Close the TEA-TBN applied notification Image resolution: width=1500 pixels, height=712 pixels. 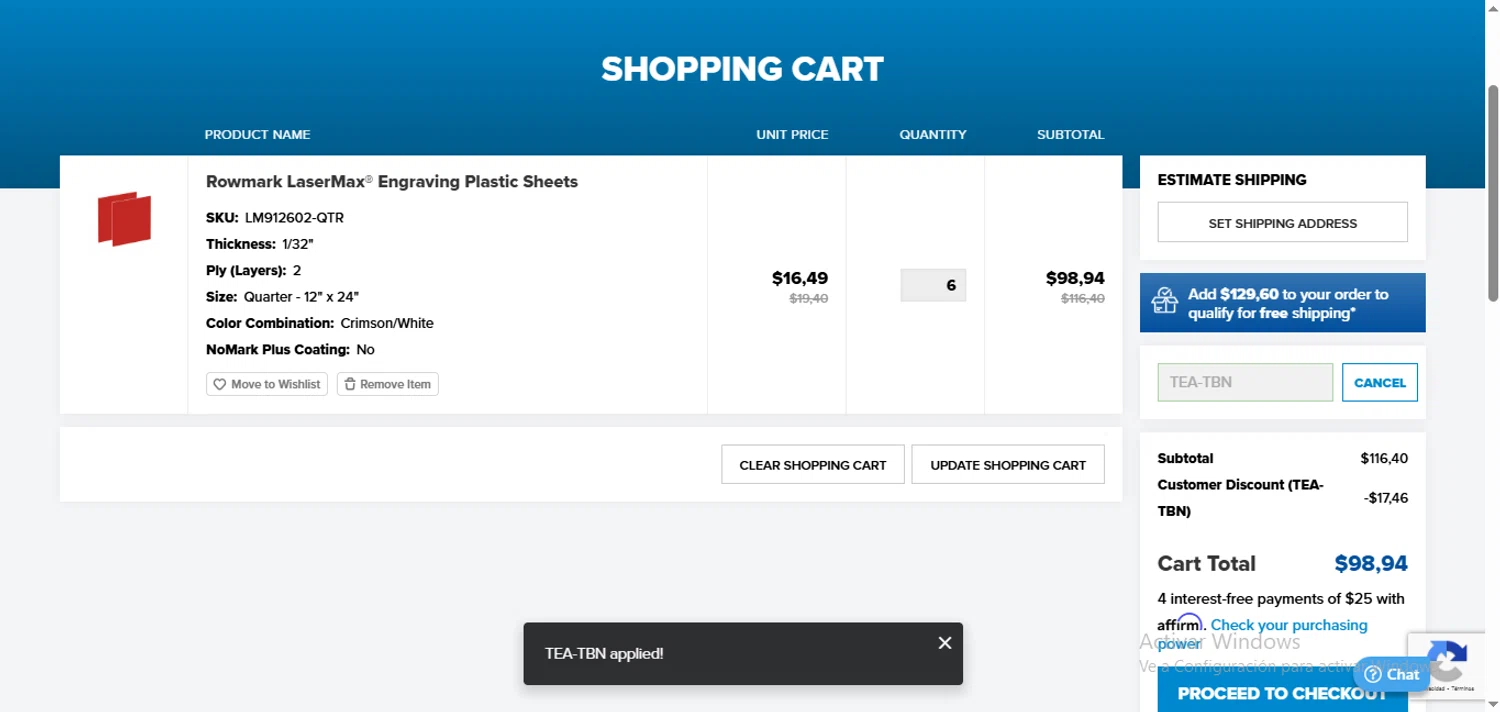click(944, 643)
